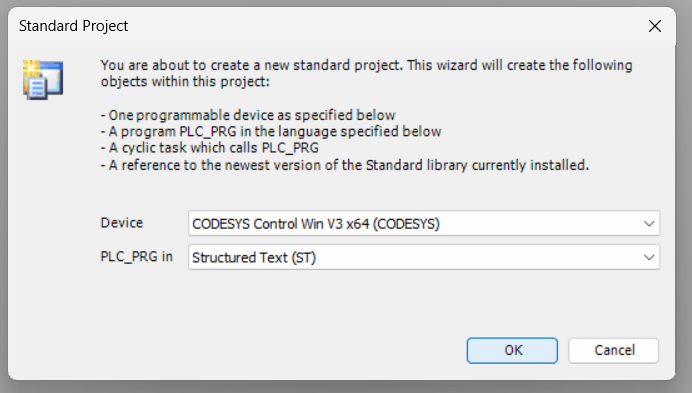
Task: Click the 'One programmable device as specified below' line
Action: point(248,115)
